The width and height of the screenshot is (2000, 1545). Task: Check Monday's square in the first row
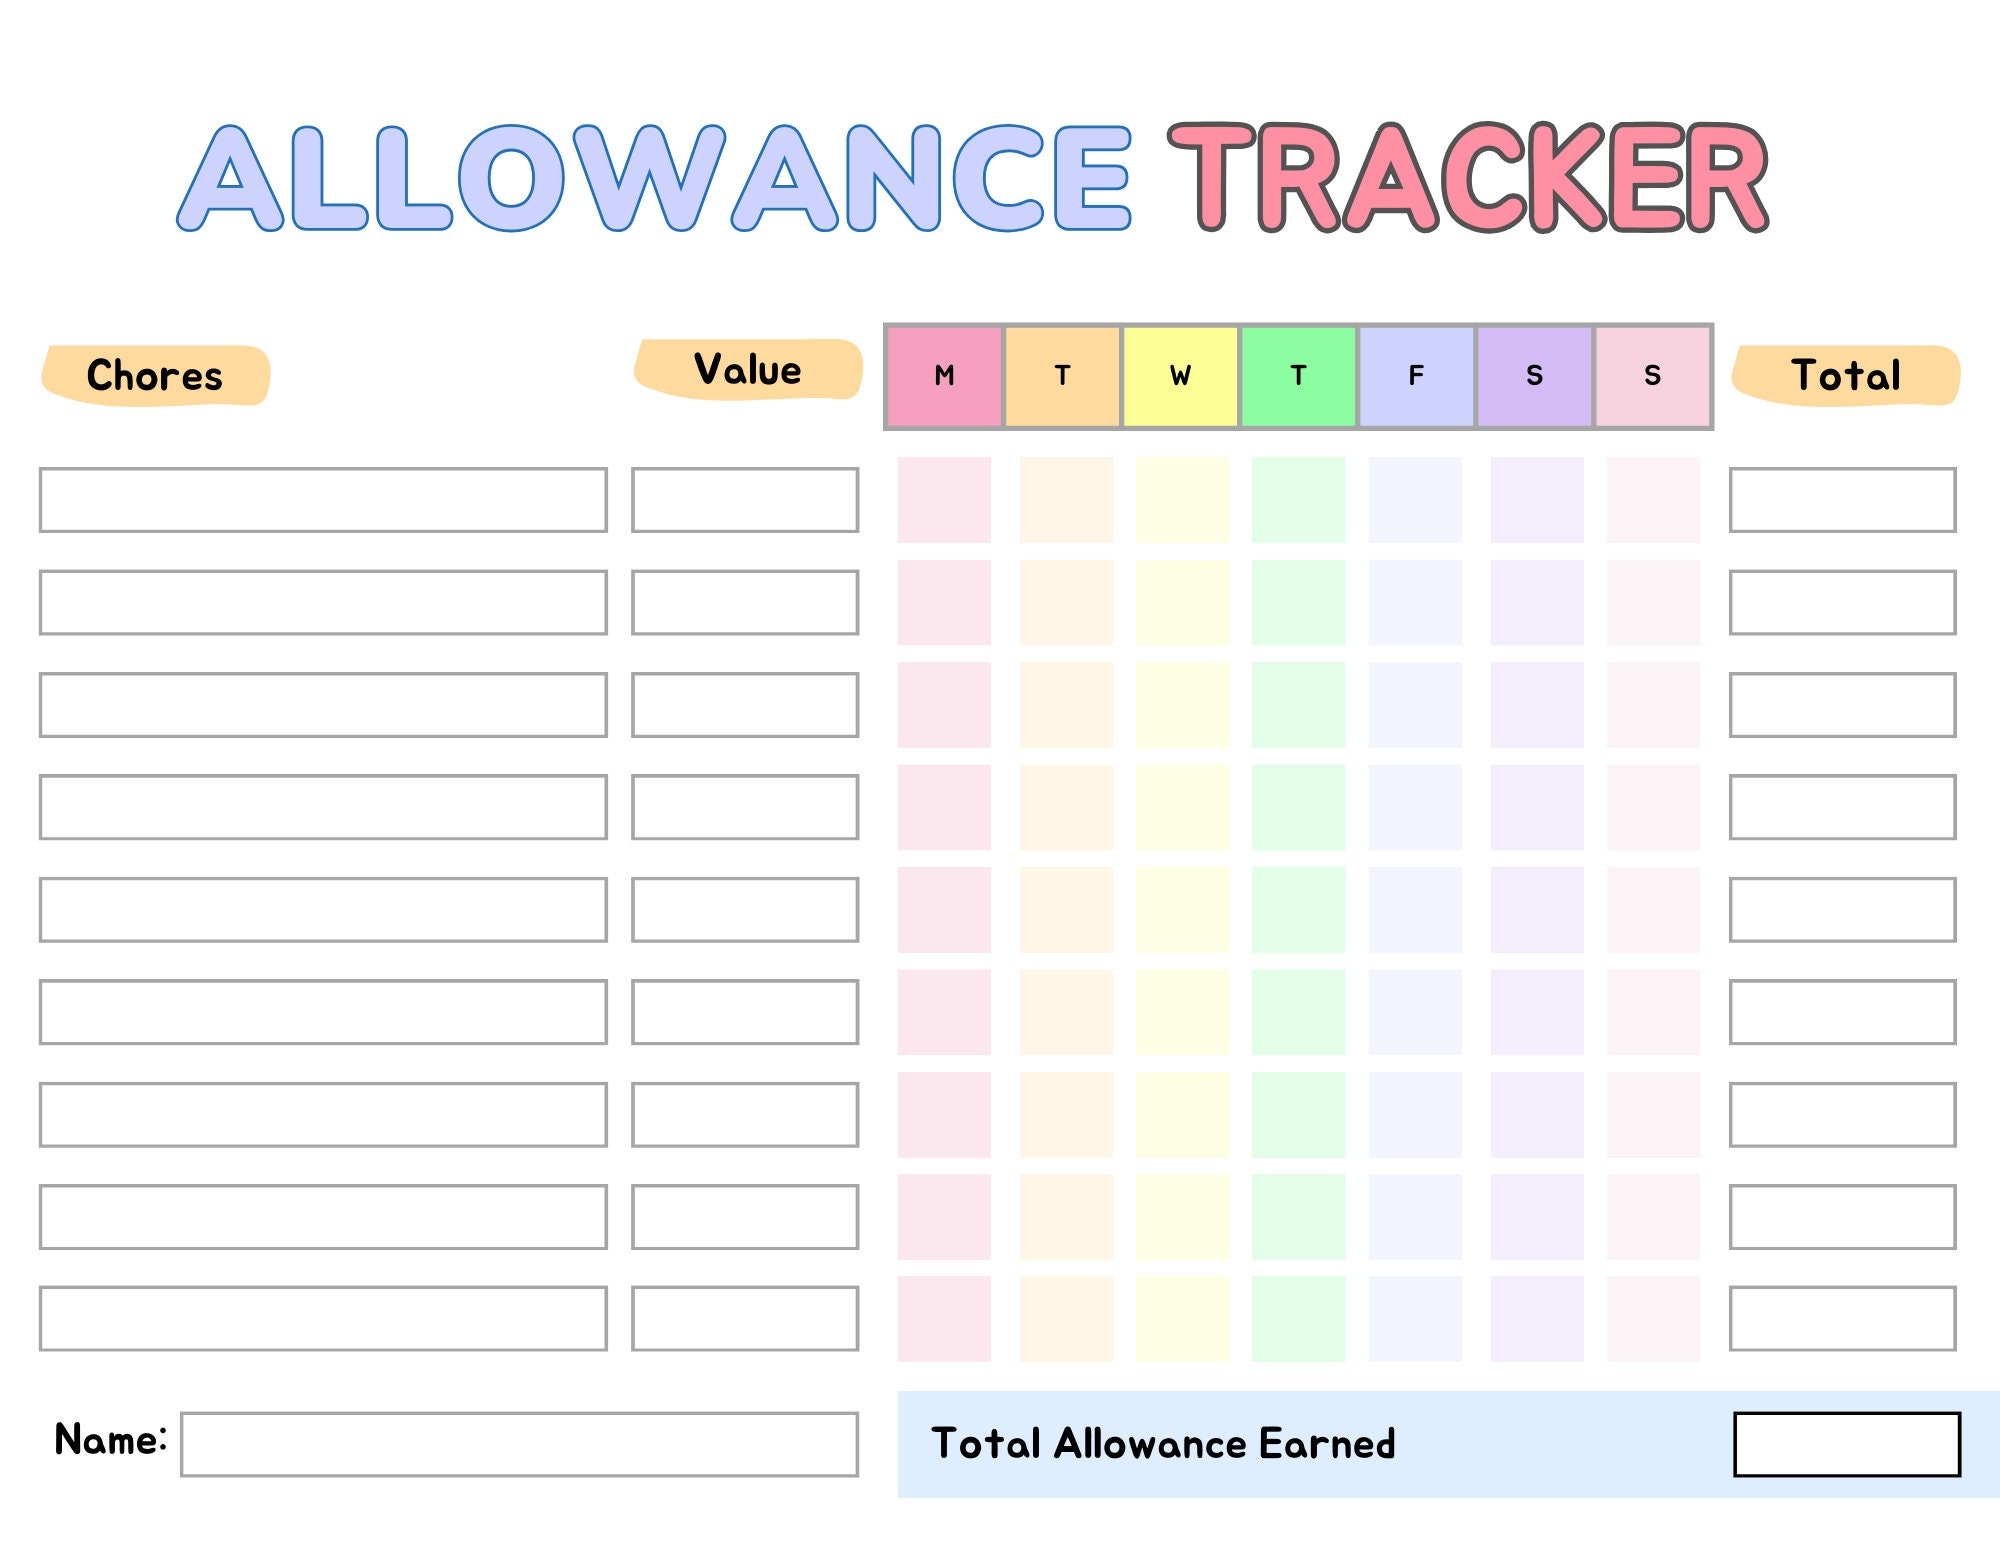point(944,500)
